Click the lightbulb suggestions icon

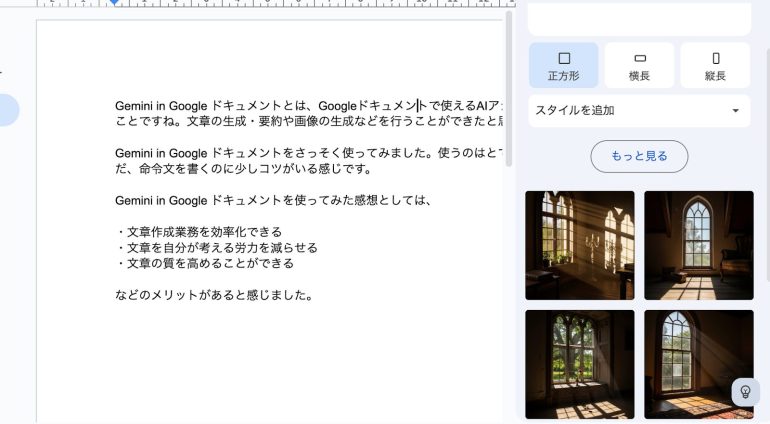tap(745, 392)
